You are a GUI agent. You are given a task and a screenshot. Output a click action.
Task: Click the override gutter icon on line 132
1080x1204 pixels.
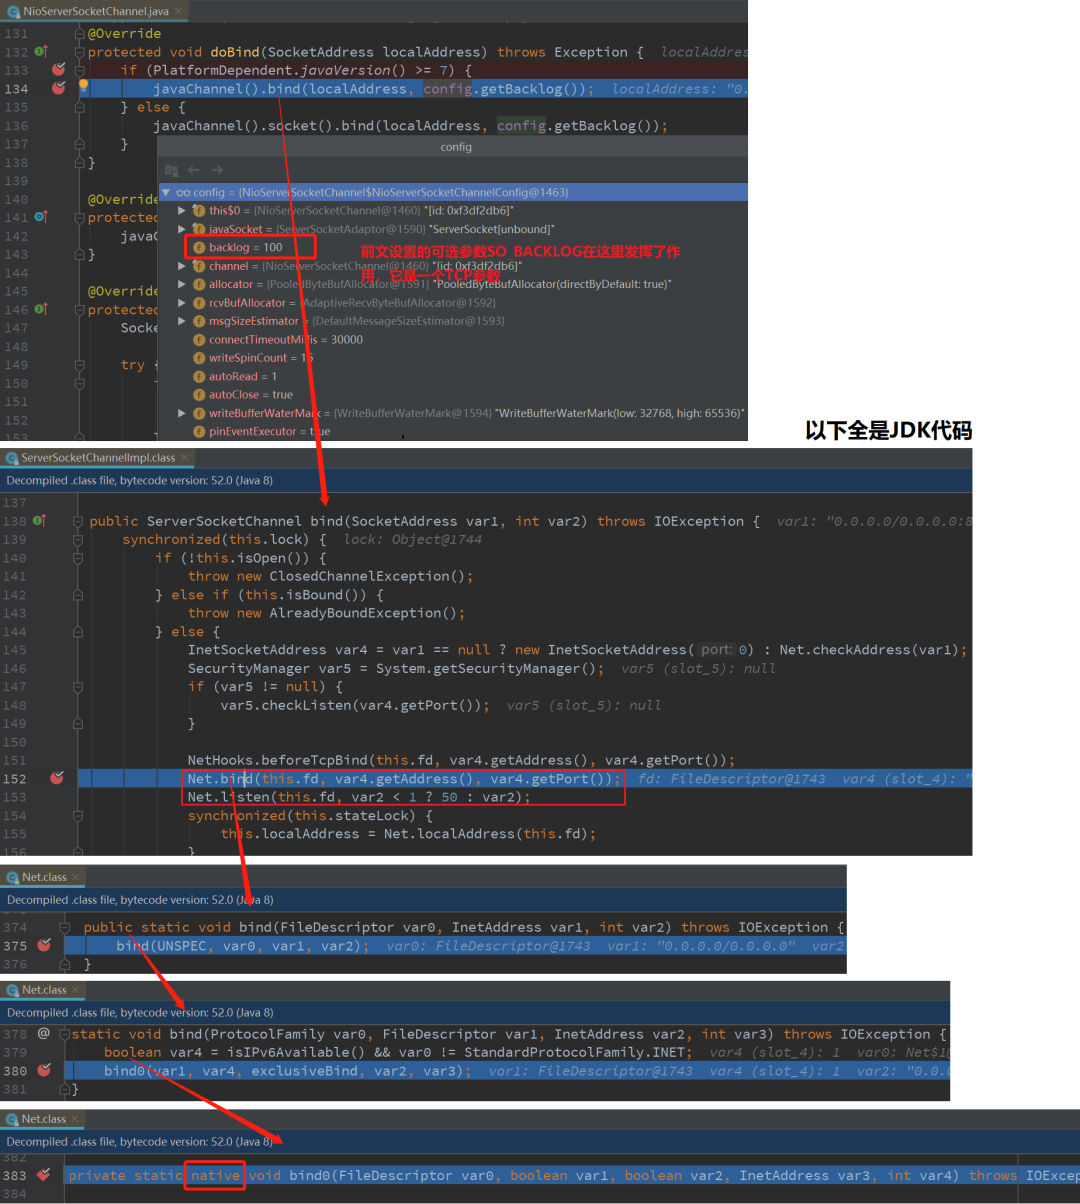coord(41,51)
